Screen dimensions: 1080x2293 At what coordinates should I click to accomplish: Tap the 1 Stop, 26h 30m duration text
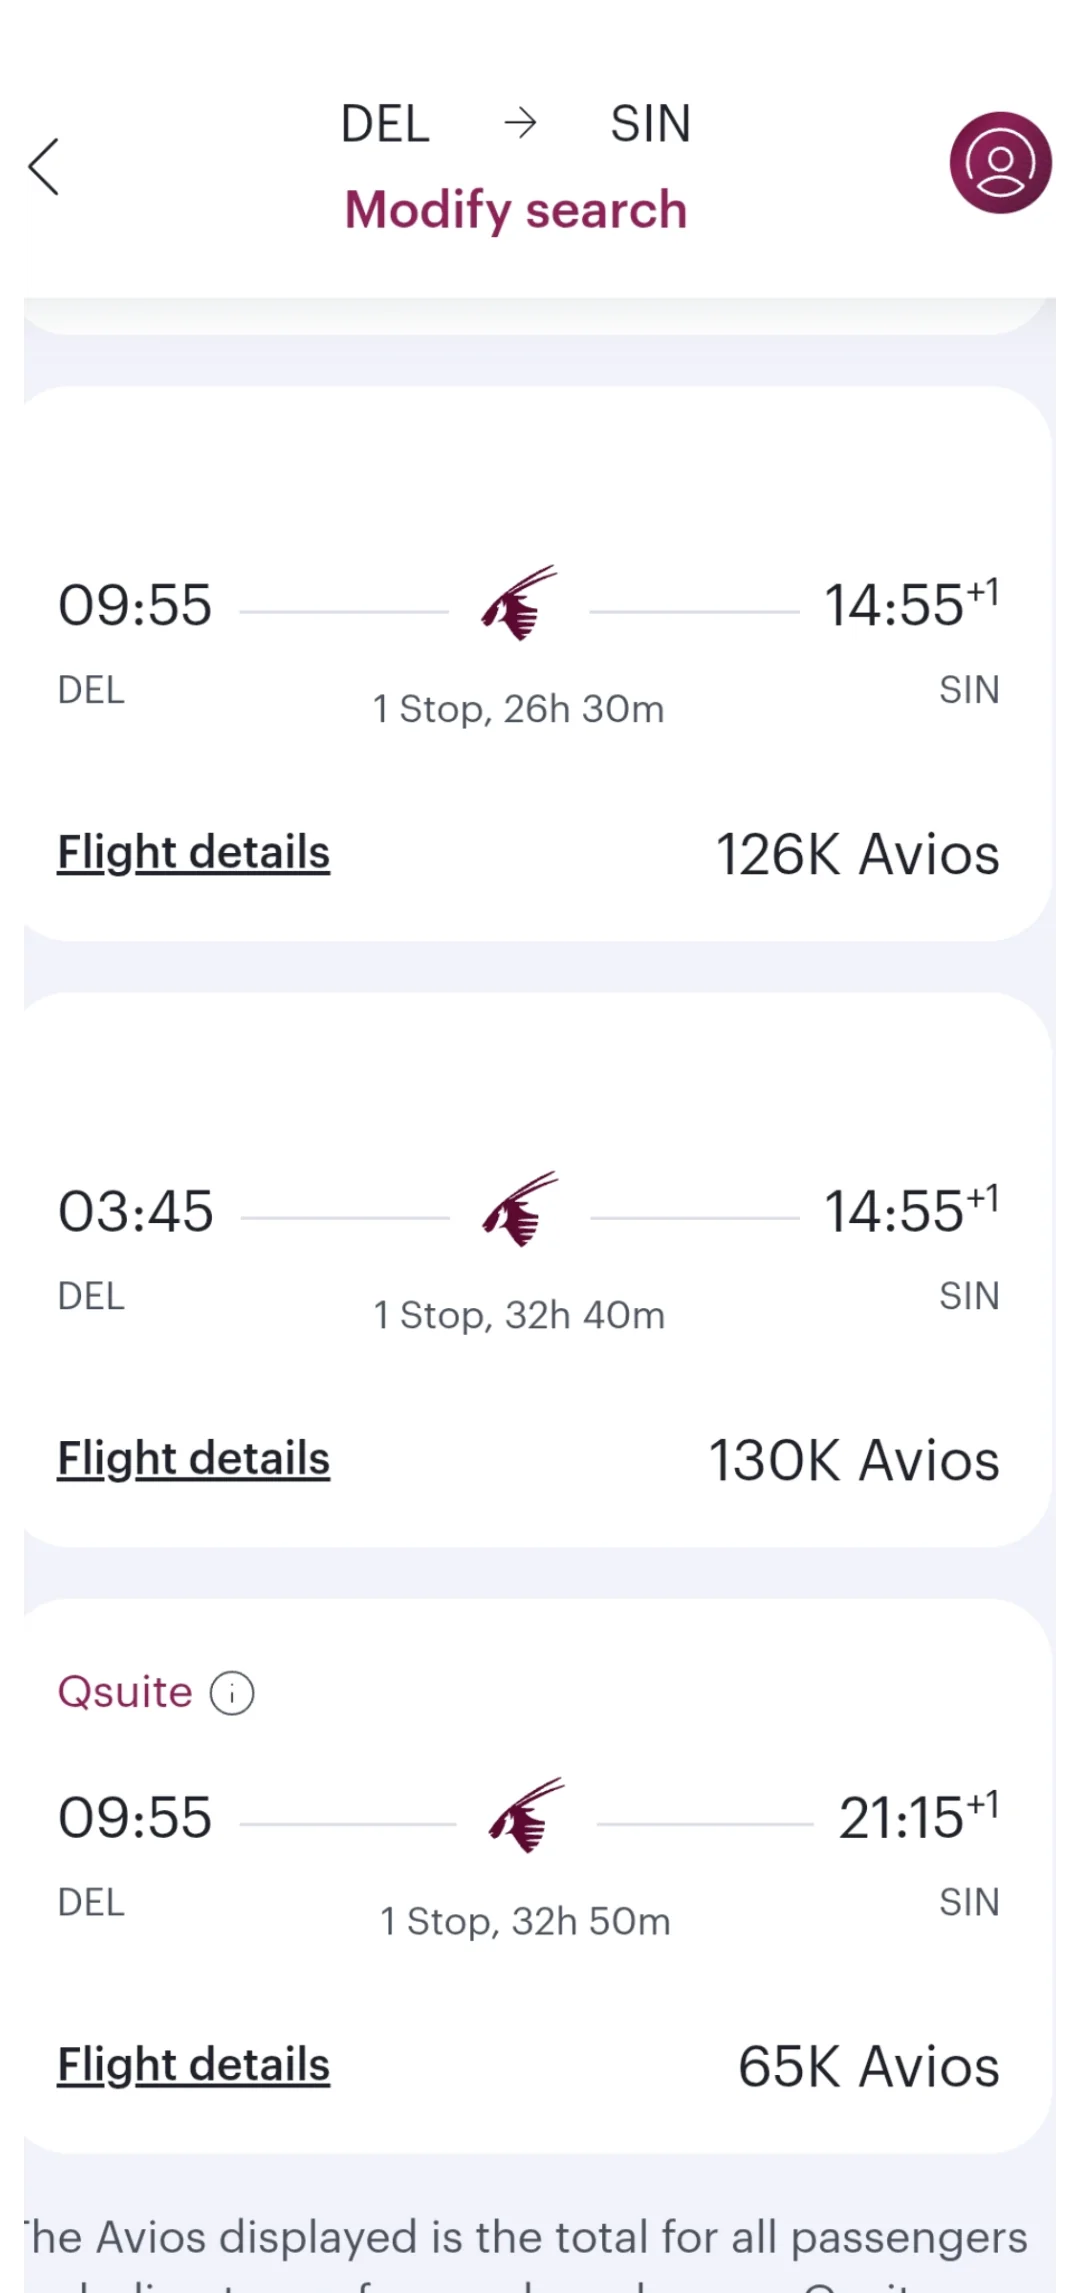tap(518, 709)
